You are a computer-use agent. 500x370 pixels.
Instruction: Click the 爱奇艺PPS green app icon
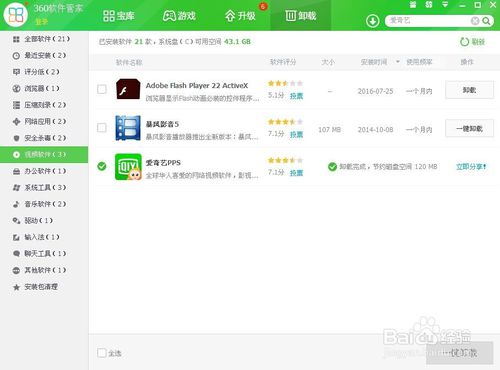pyautogui.click(x=128, y=167)
